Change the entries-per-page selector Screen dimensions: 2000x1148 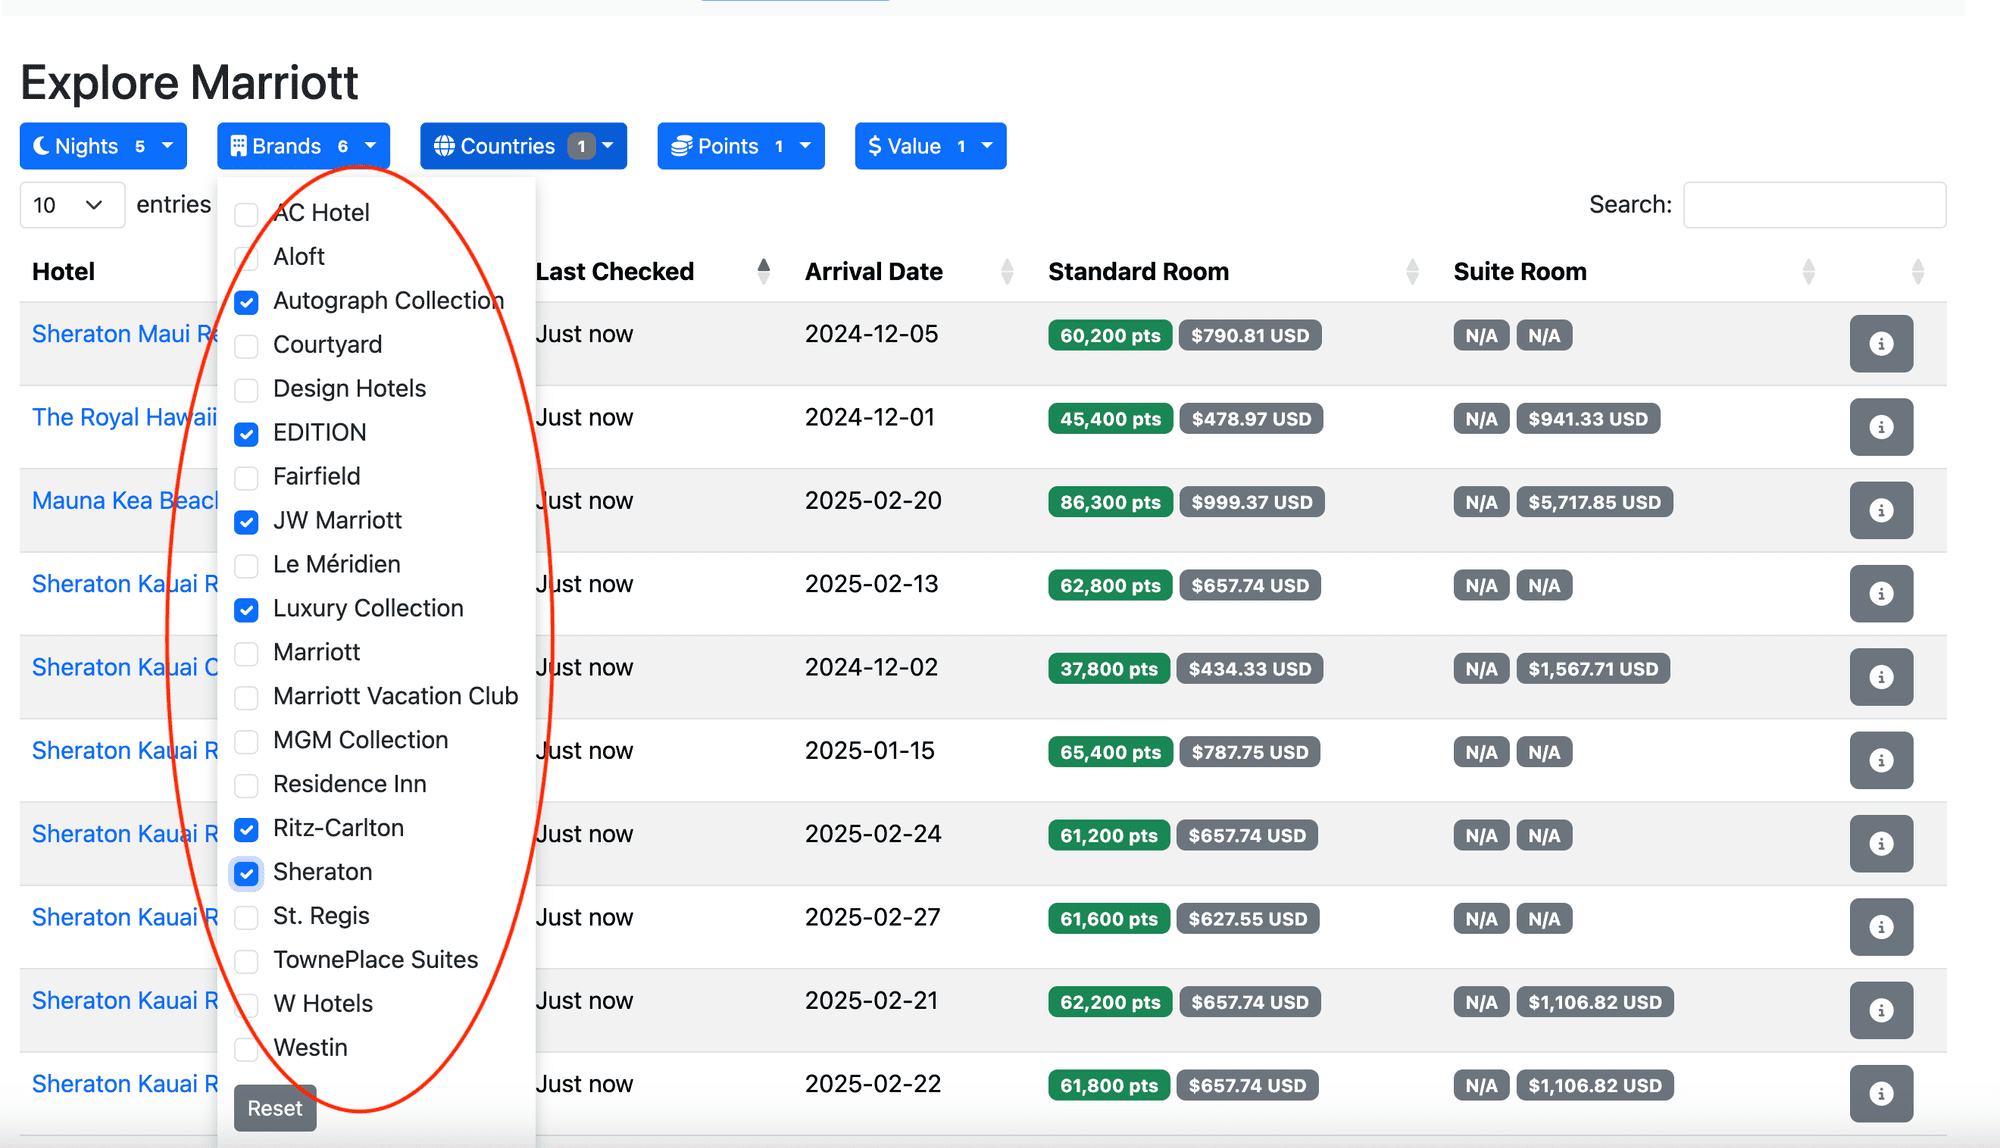click(x=72, y=205)
